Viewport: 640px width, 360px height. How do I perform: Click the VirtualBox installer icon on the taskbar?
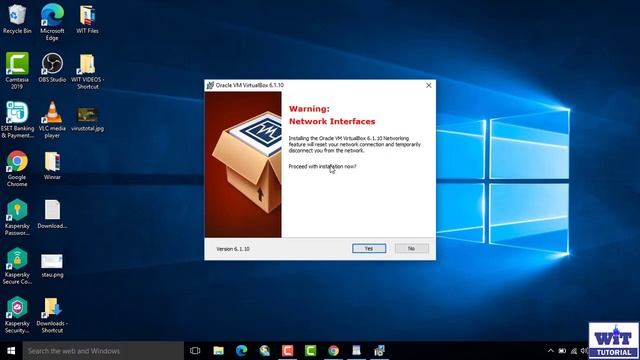379,351
